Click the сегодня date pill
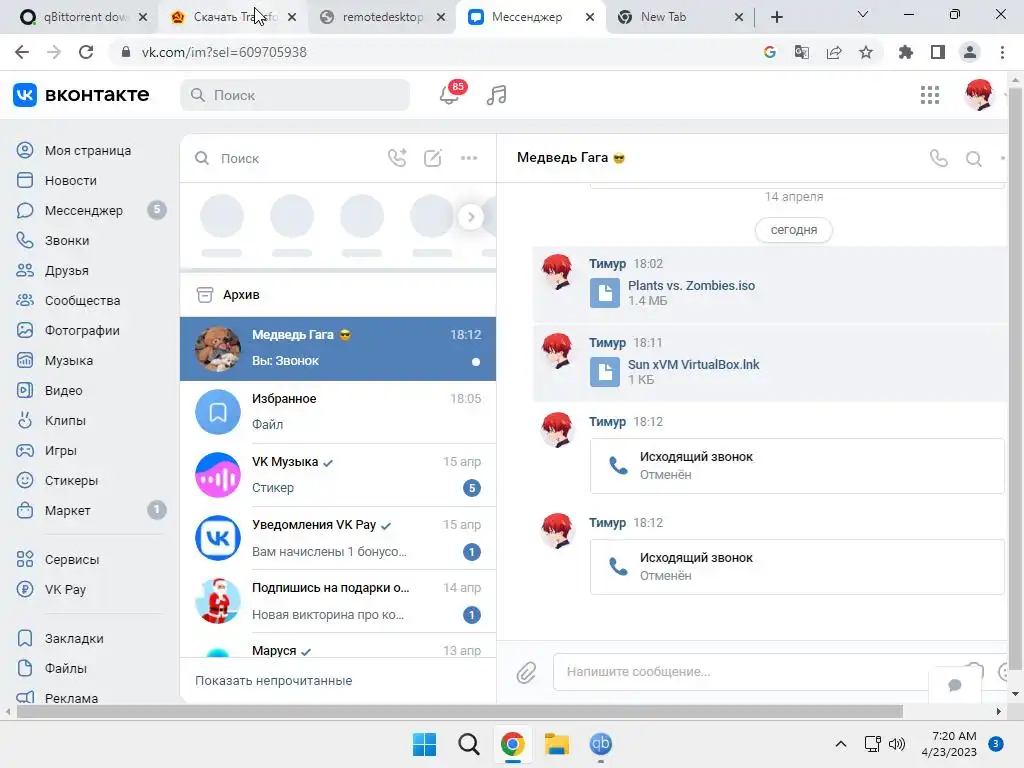 [793, 230]
